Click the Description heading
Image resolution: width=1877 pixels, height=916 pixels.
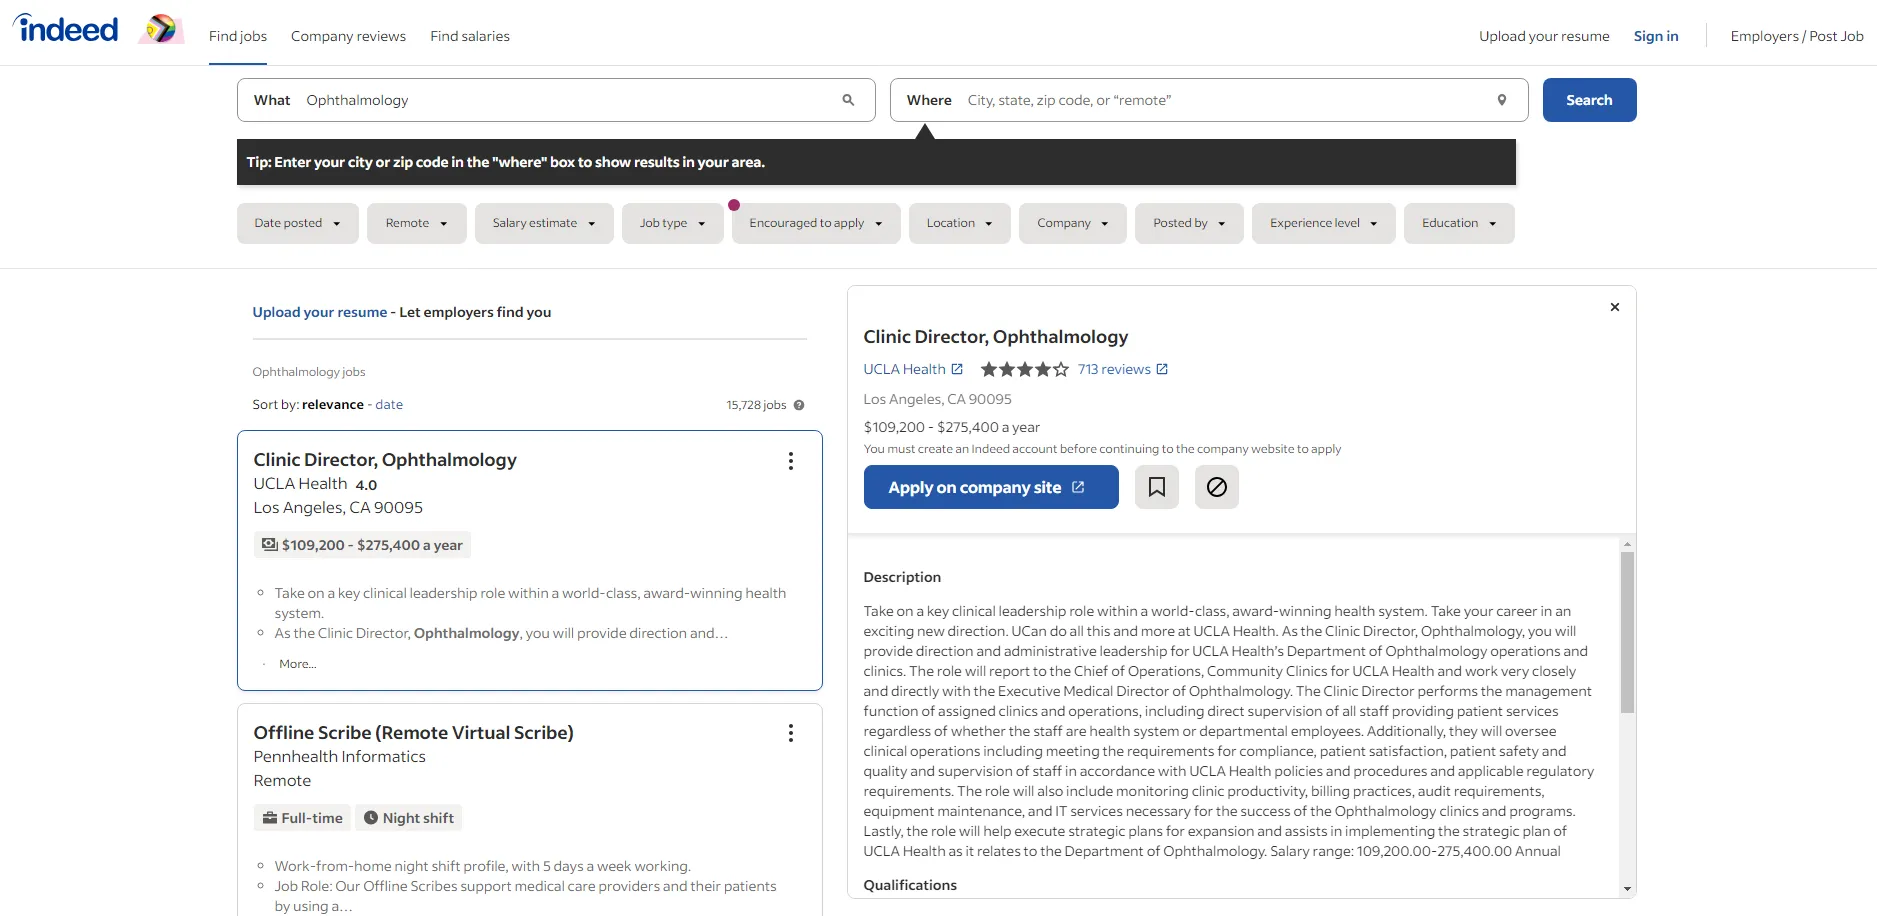[902, 577]
